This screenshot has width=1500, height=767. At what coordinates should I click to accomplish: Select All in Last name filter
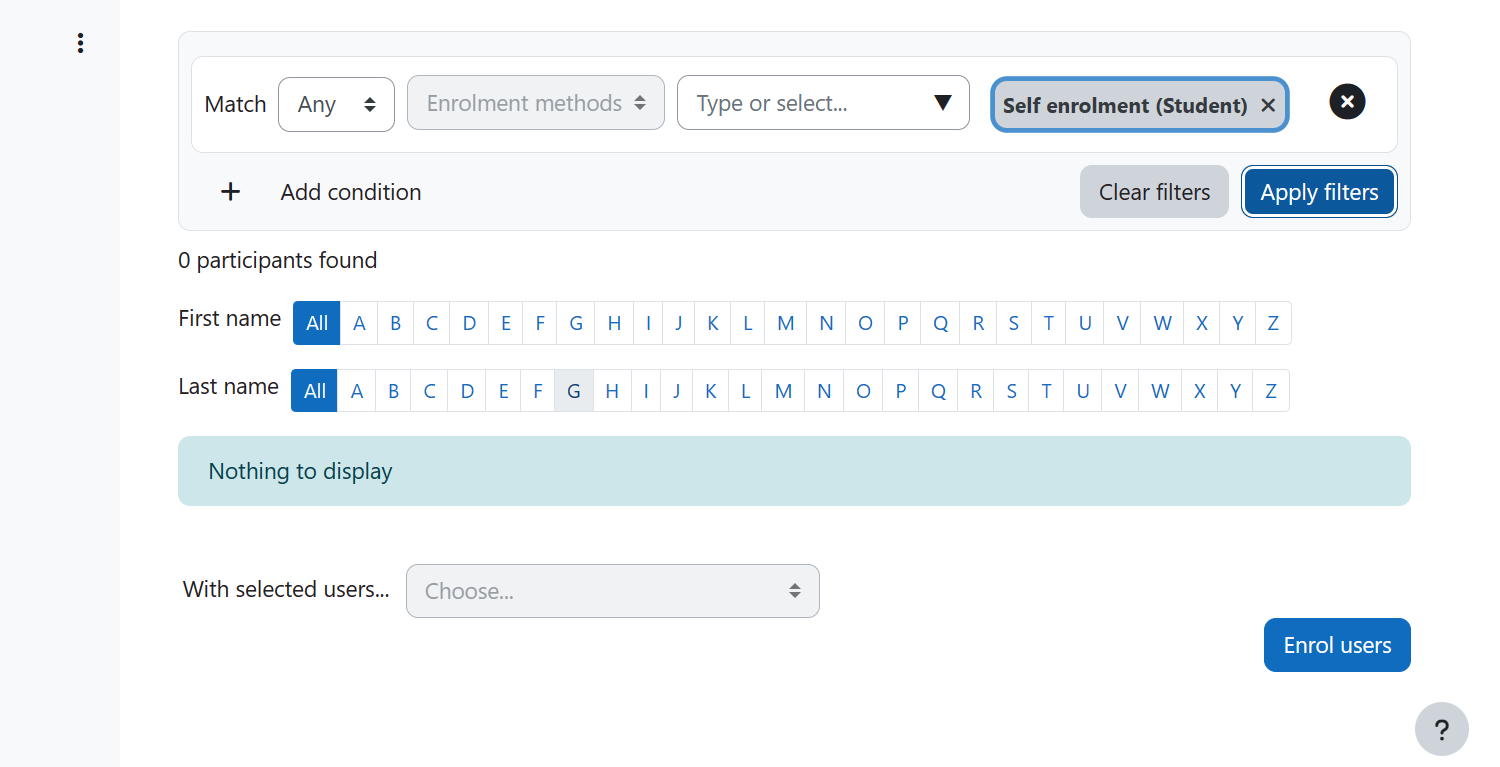pos(315,391)
